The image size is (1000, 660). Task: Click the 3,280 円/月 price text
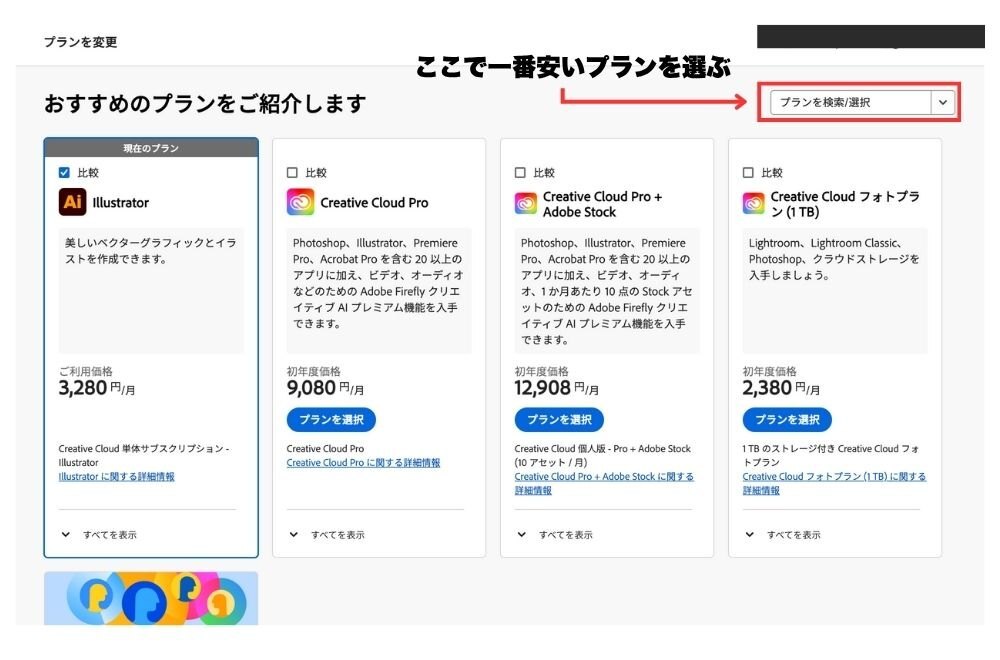[x=97, y=388]
